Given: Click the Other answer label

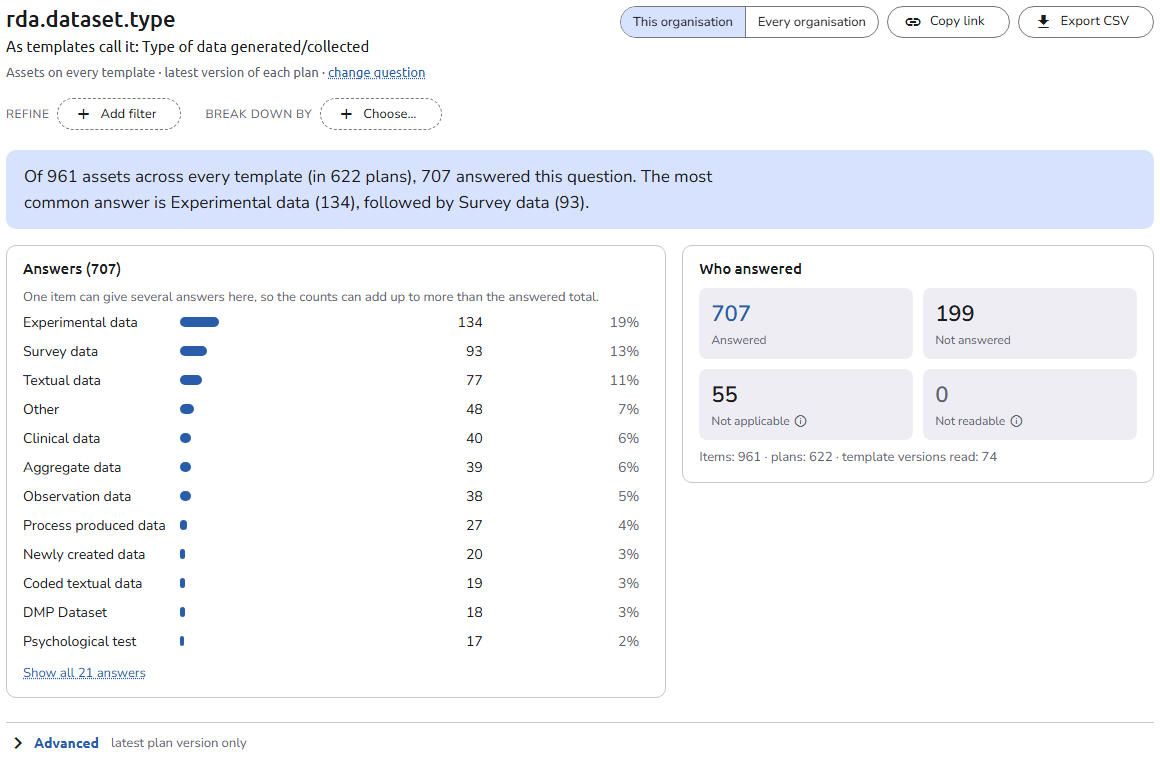Looking at the screenshot, I should pos(41,409).
